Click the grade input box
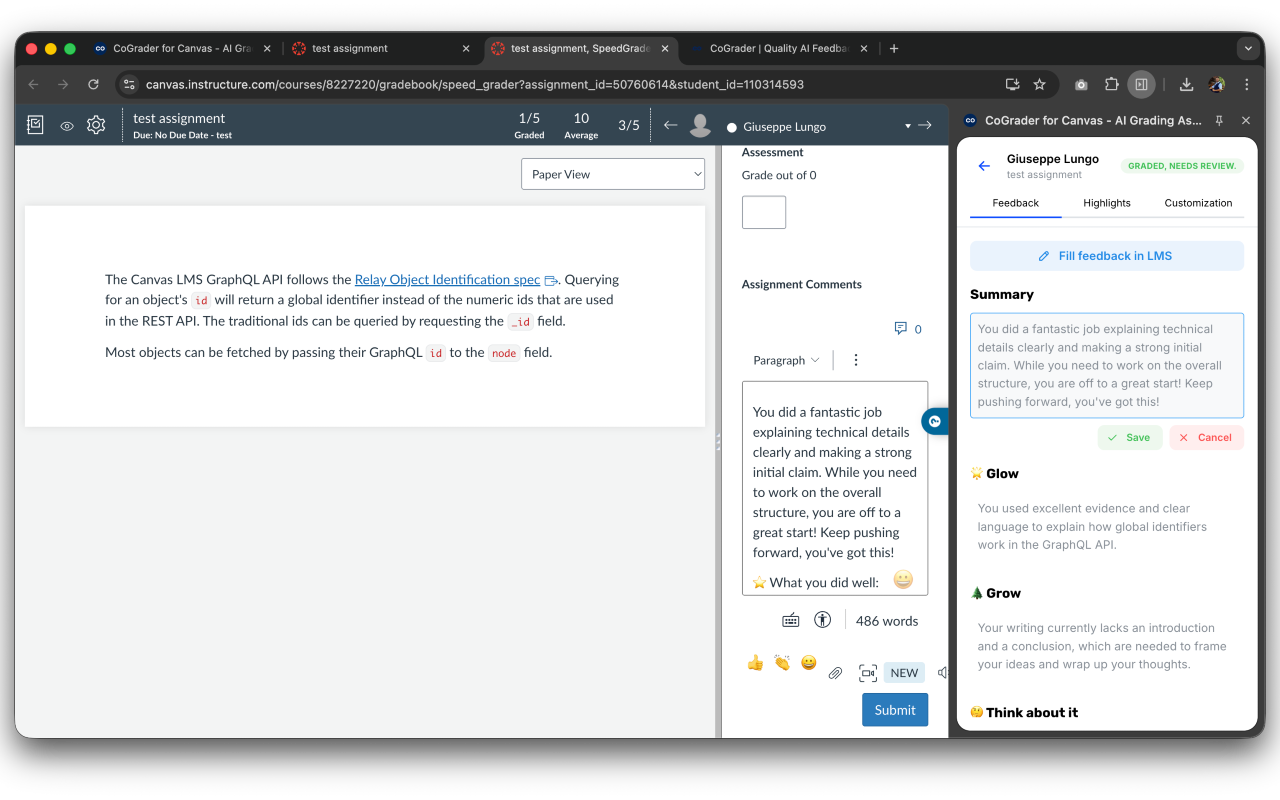The height and width of the screenshot is (800, 1280). coord(764,212)
